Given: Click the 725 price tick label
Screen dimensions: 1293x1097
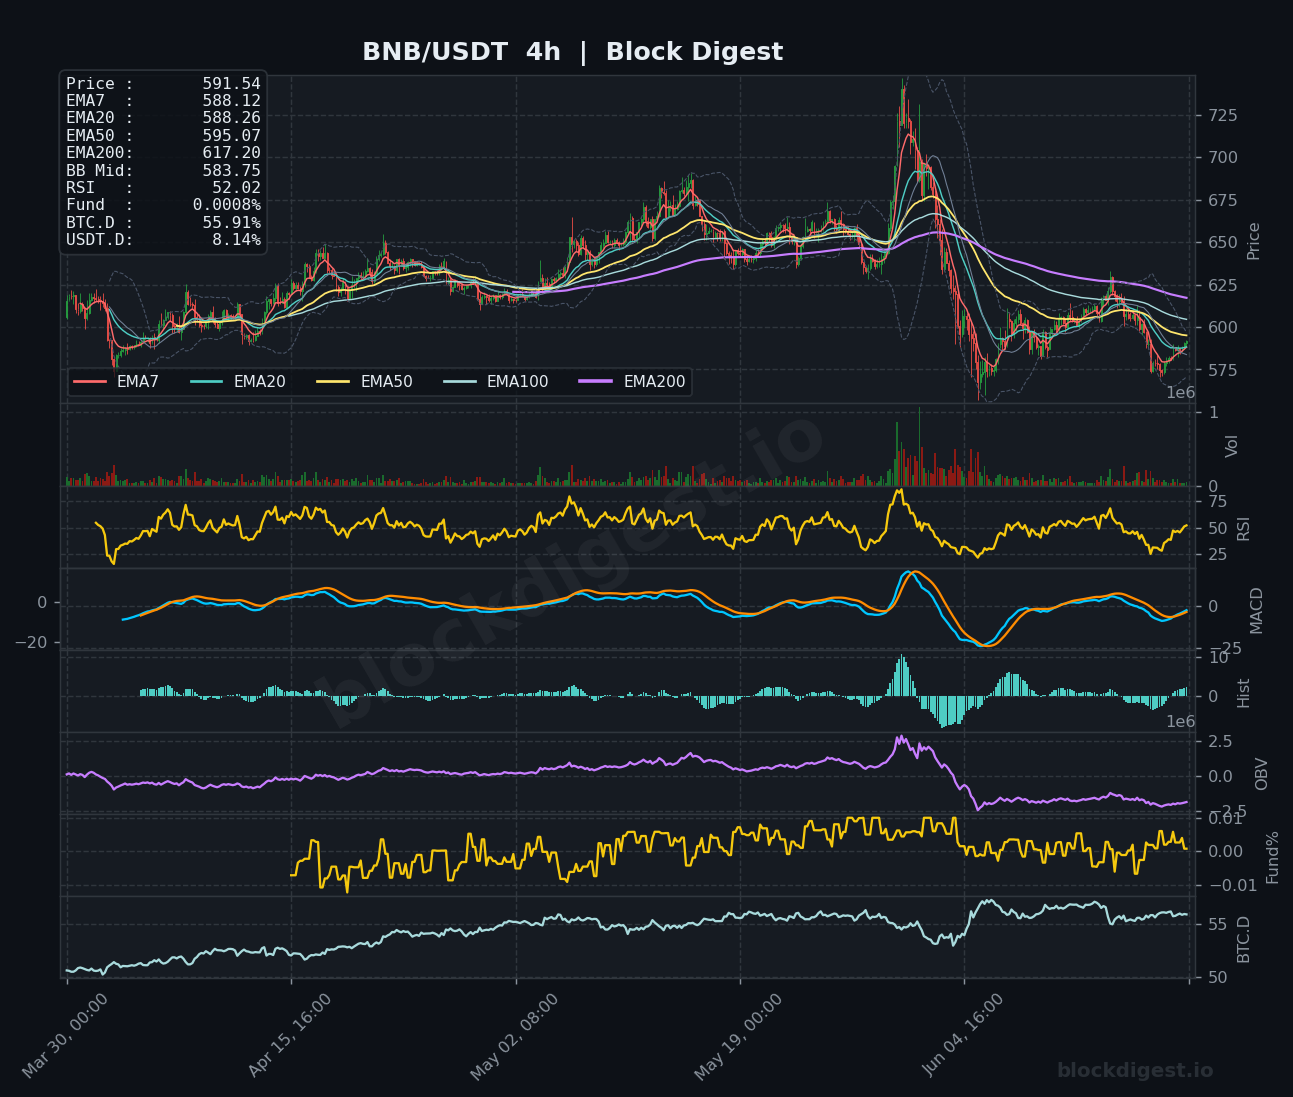Looking at the screenshot, I should (x=1221, y=116).
